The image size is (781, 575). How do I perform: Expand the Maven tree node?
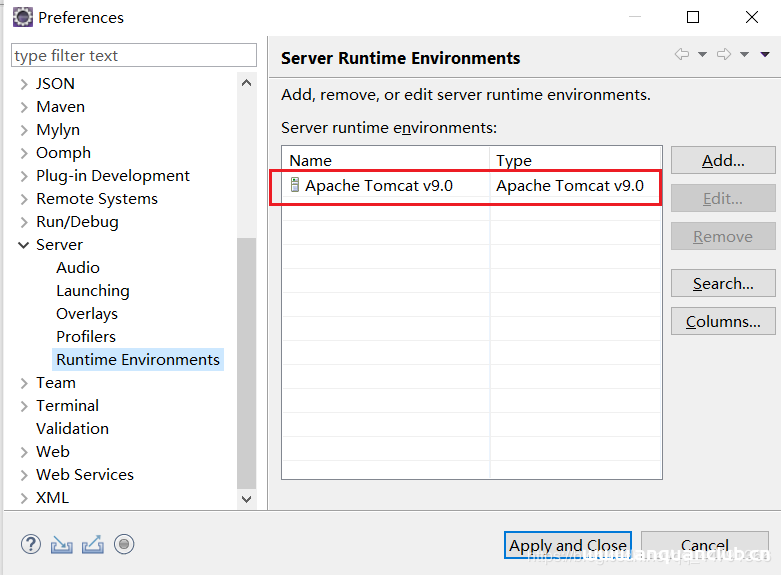pyautogui.click(x=24, y=107)
